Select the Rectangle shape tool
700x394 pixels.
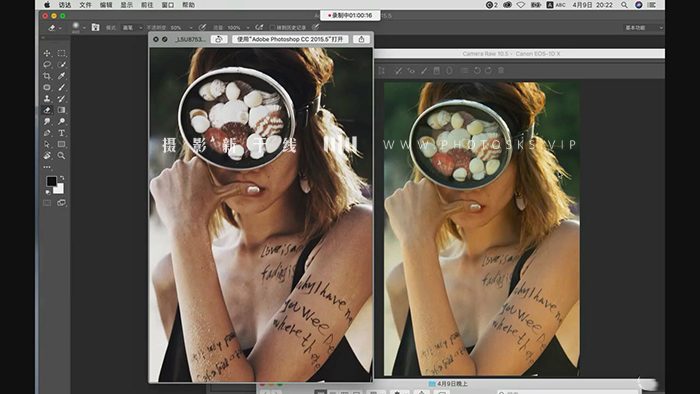click(62, 144)
